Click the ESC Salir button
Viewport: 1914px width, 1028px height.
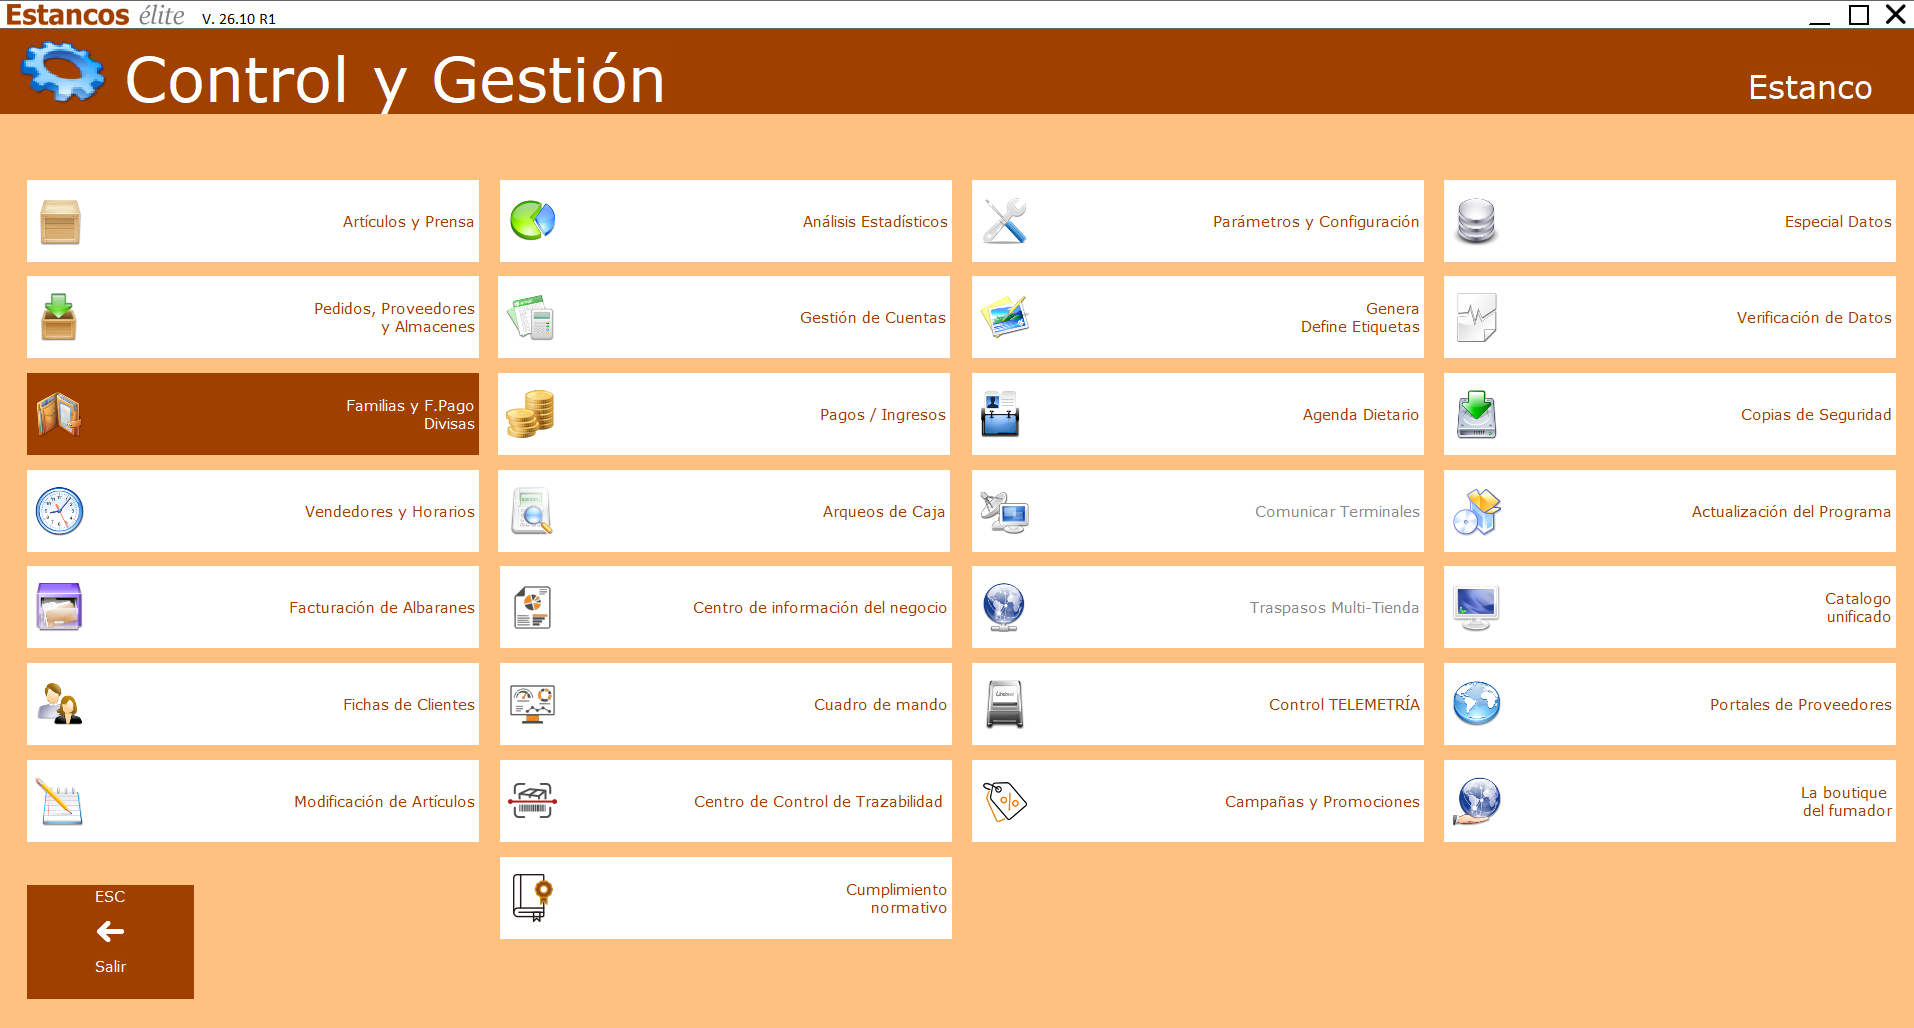click(x=110, y=942)
